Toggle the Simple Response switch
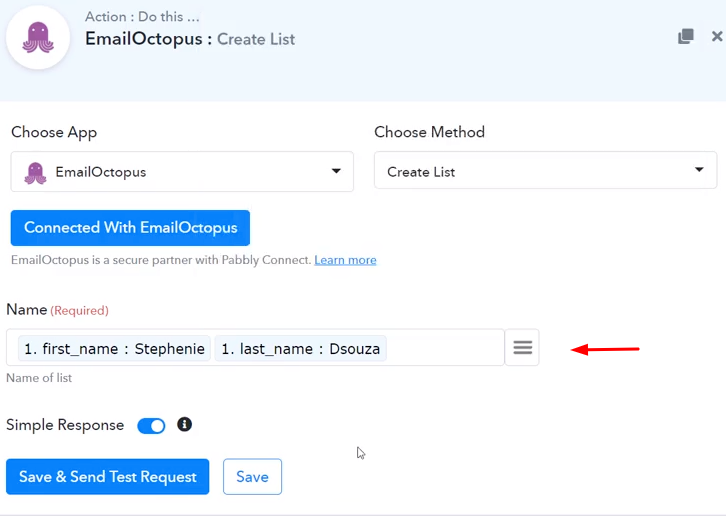726x516 pixels. pos(151,426)
